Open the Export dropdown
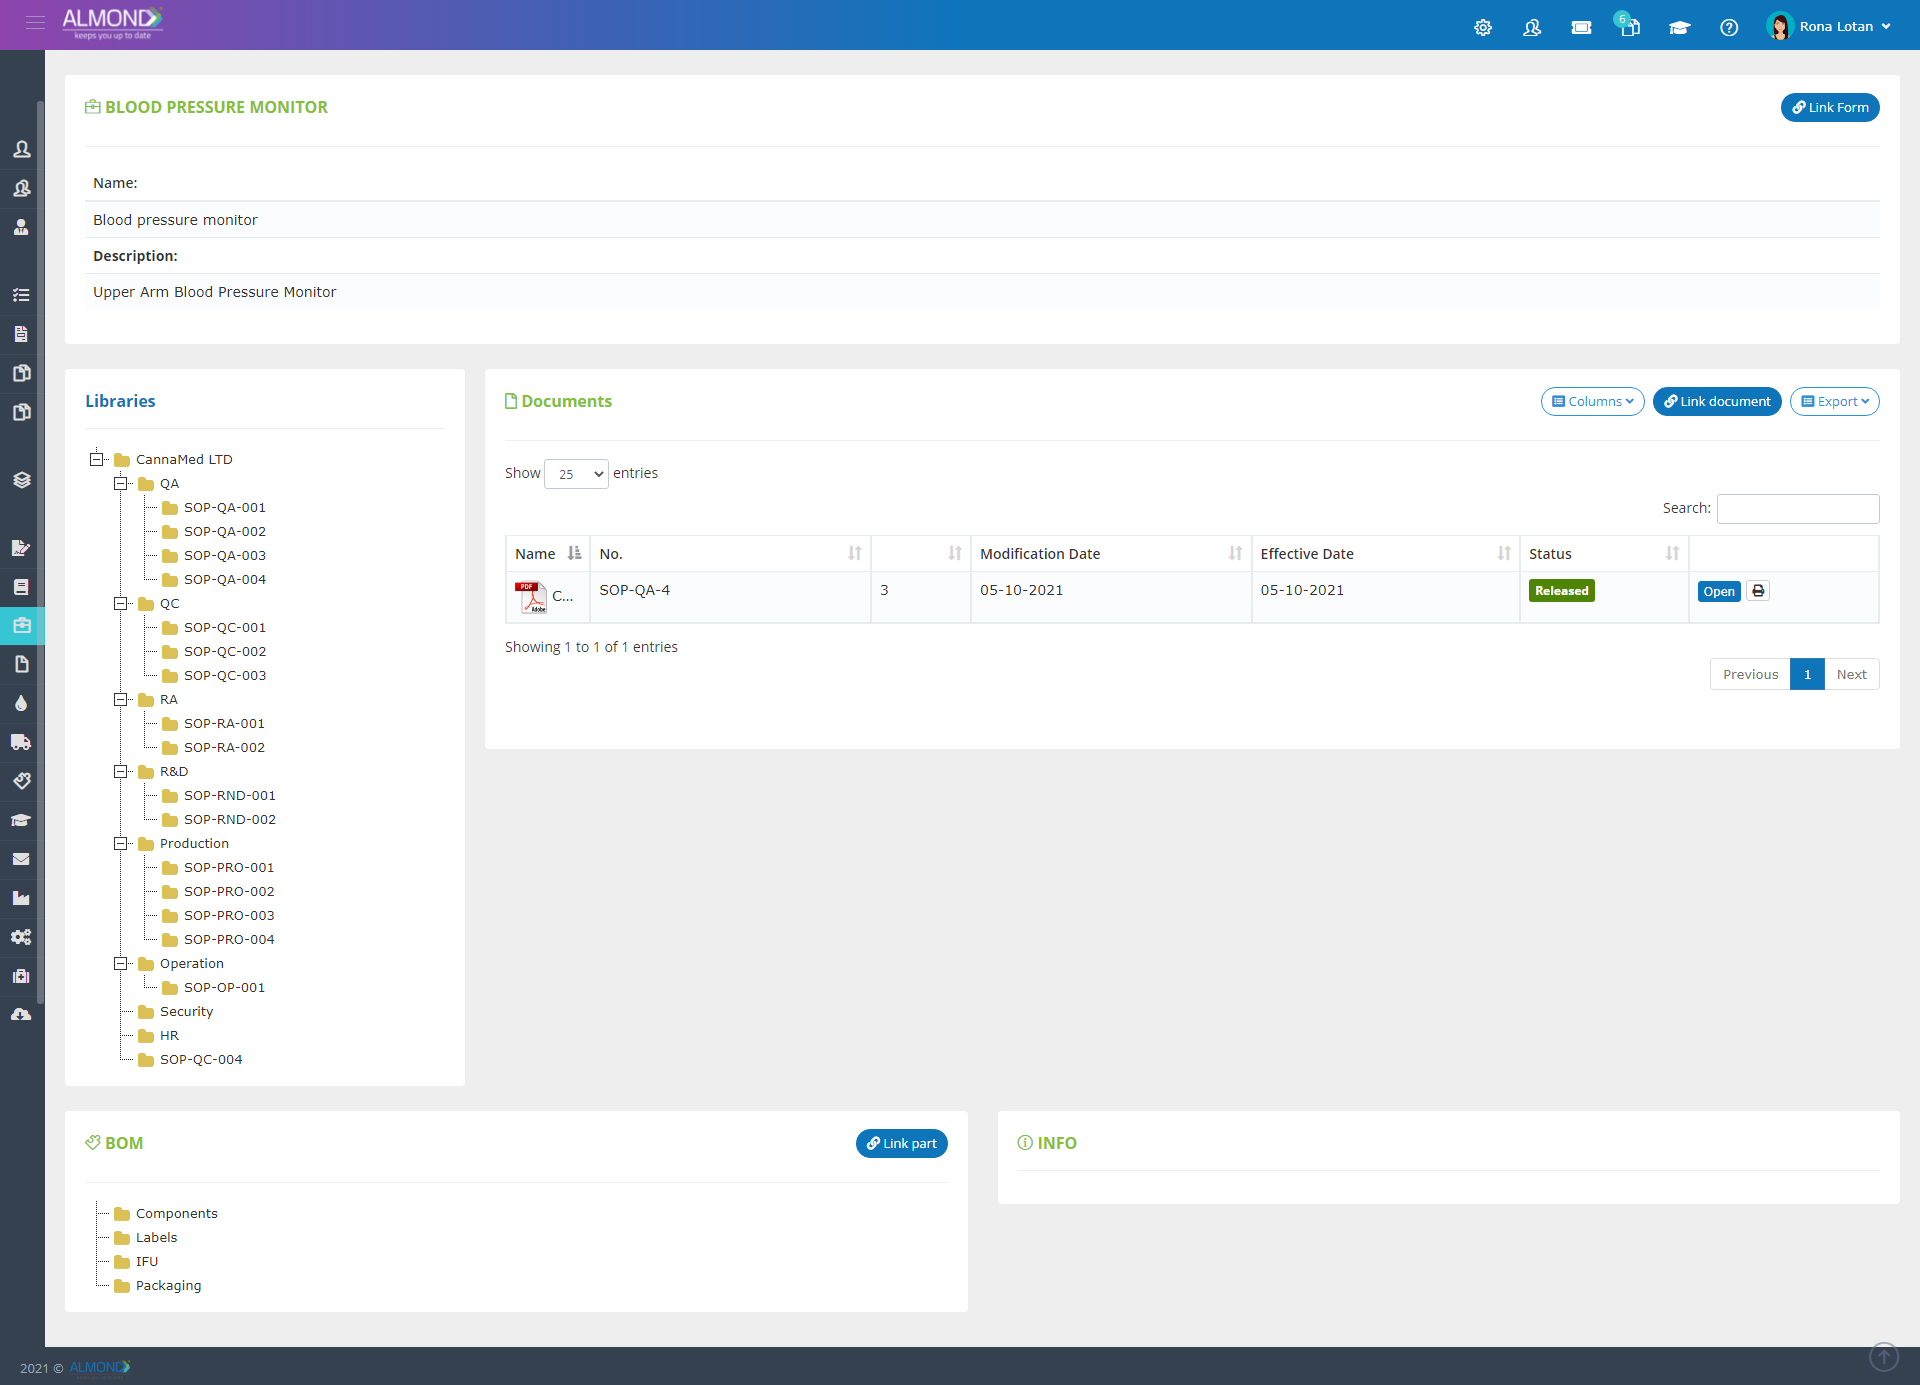 click(x=1834, y=401)
